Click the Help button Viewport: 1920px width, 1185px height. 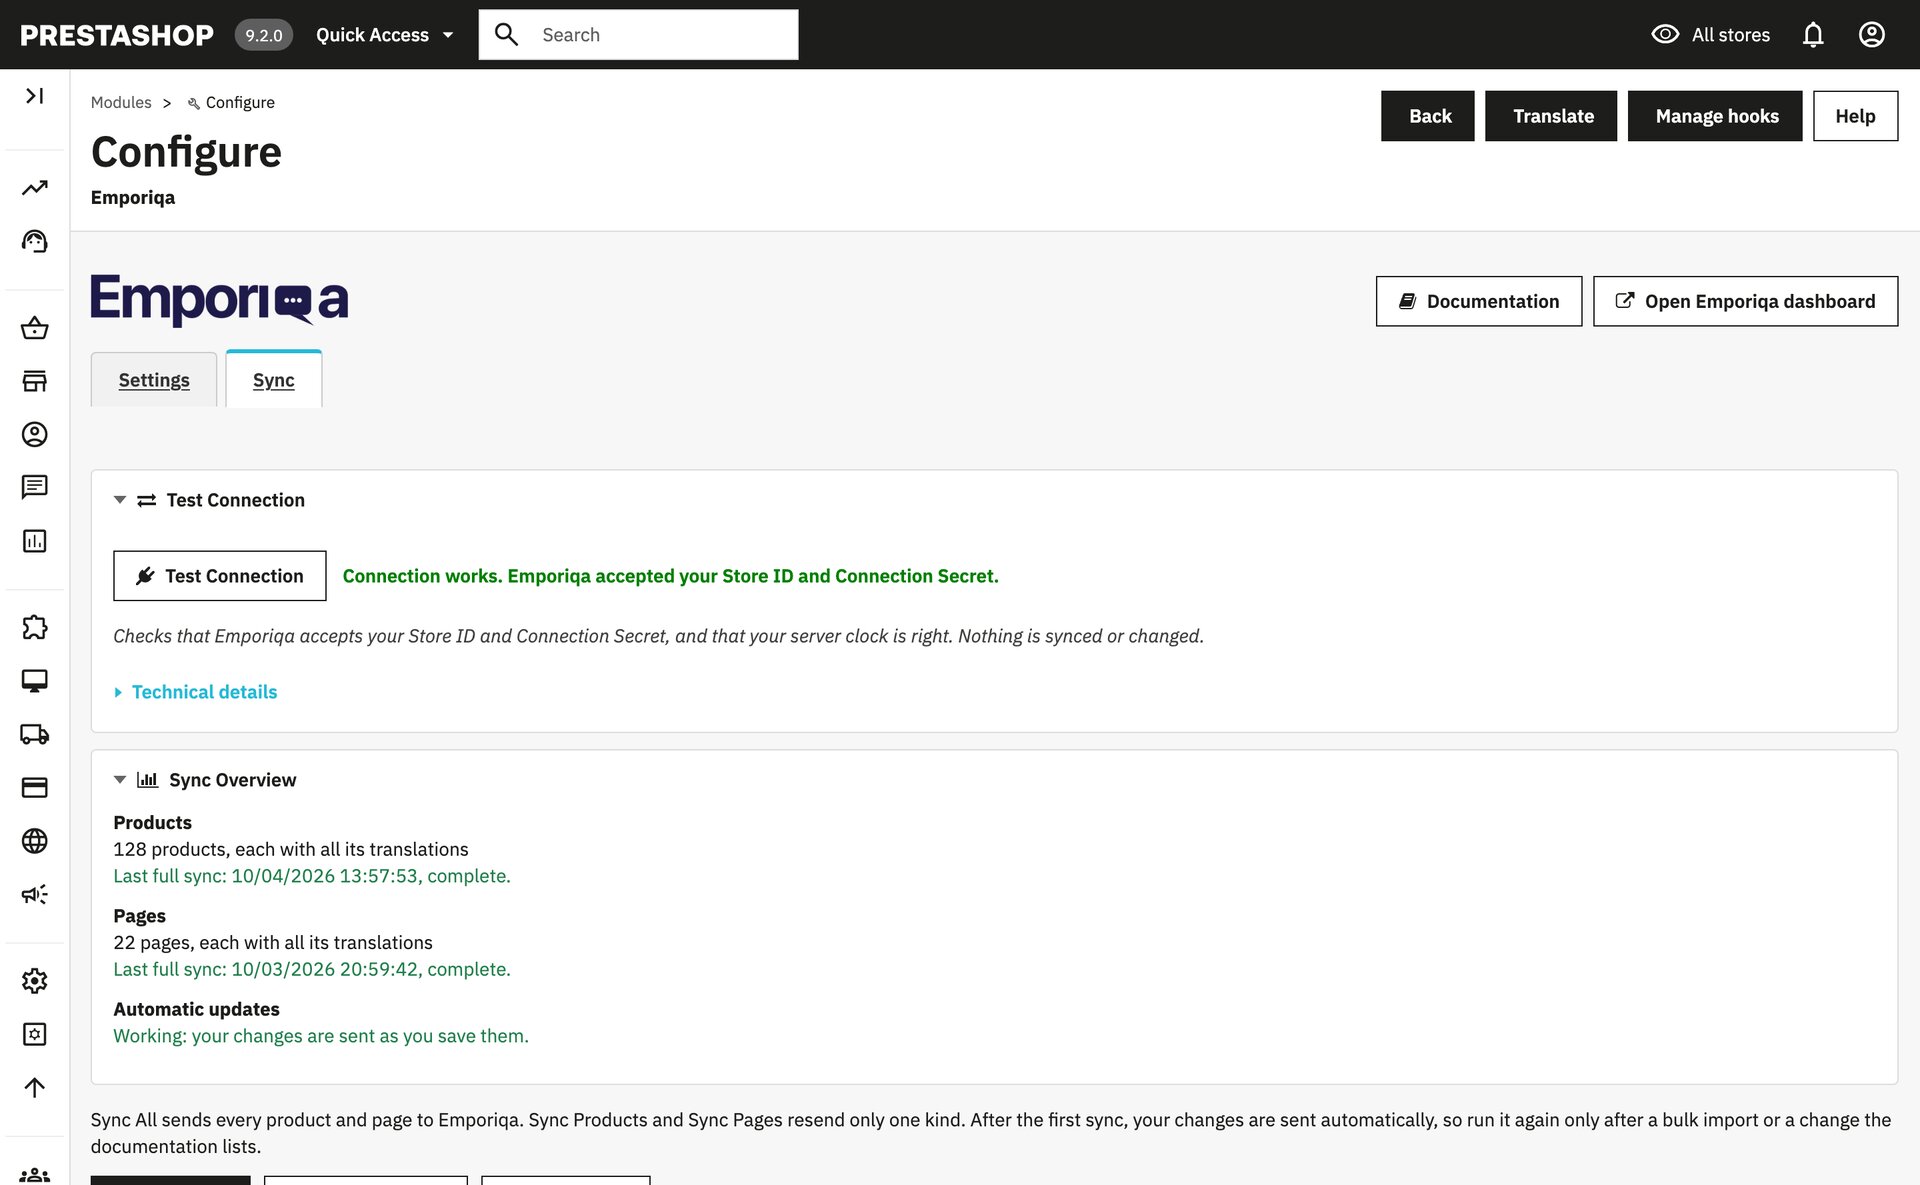[x=1856, y=116]
